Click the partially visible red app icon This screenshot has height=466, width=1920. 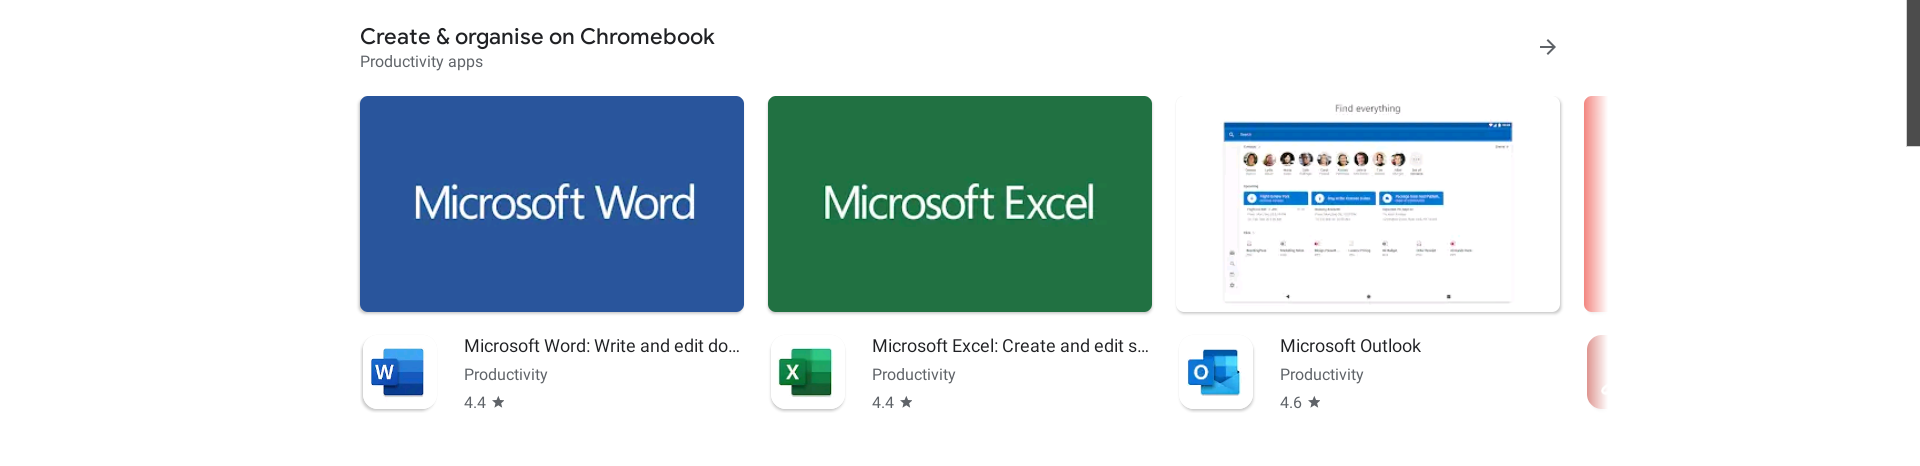[x=1597, y=373]
